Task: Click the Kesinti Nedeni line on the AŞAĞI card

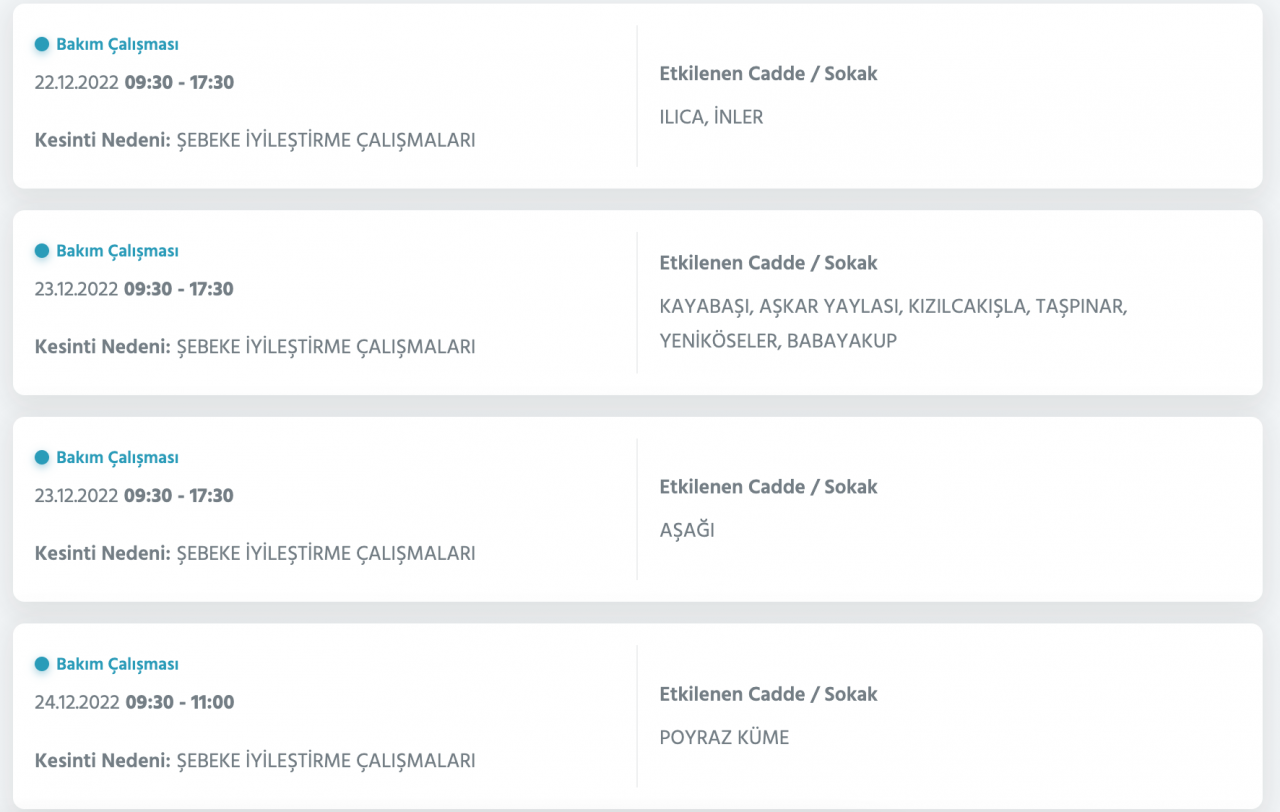Action: 255,553
